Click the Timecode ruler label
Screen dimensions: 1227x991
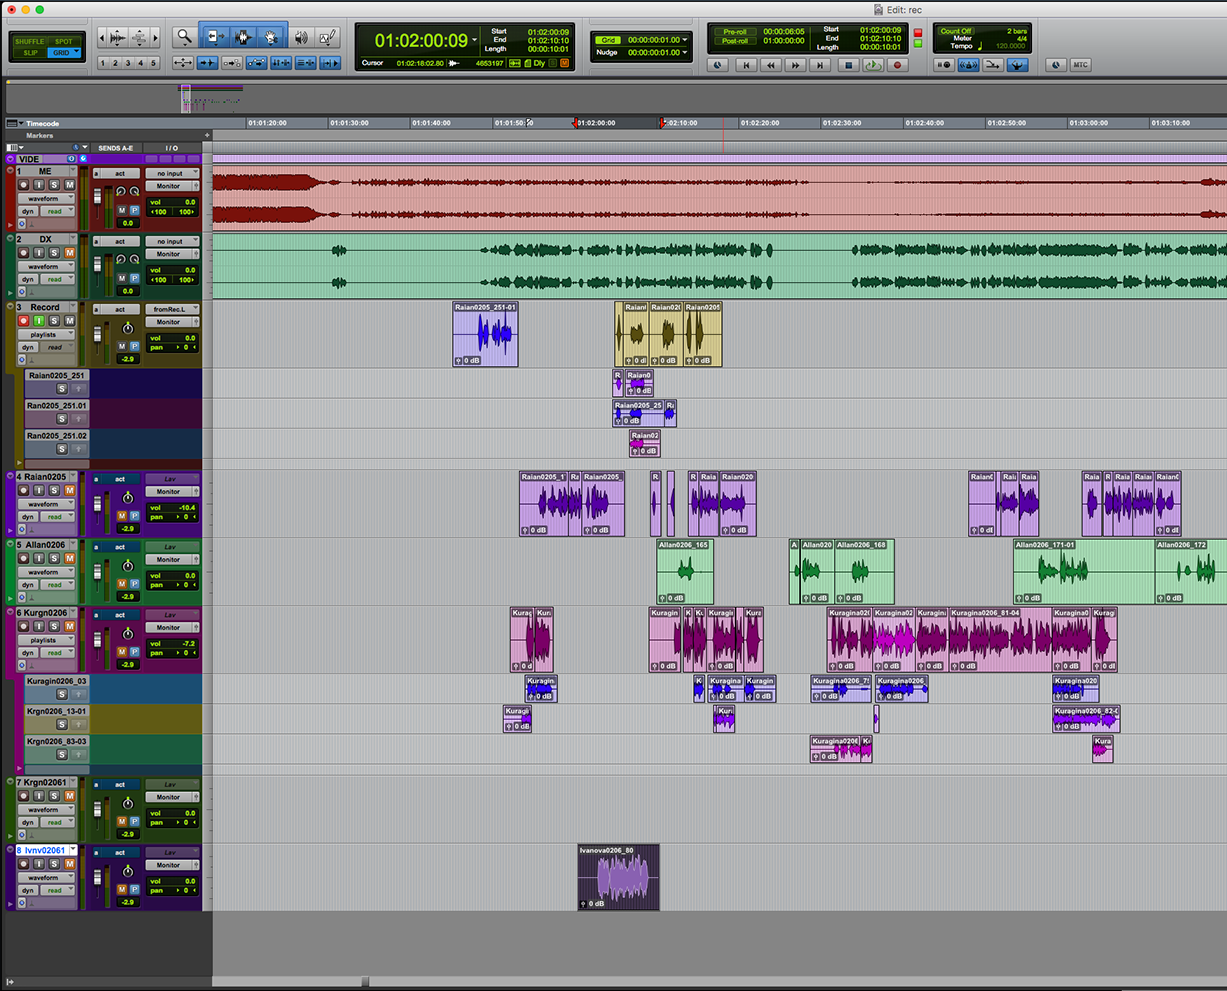click(43, 124)
